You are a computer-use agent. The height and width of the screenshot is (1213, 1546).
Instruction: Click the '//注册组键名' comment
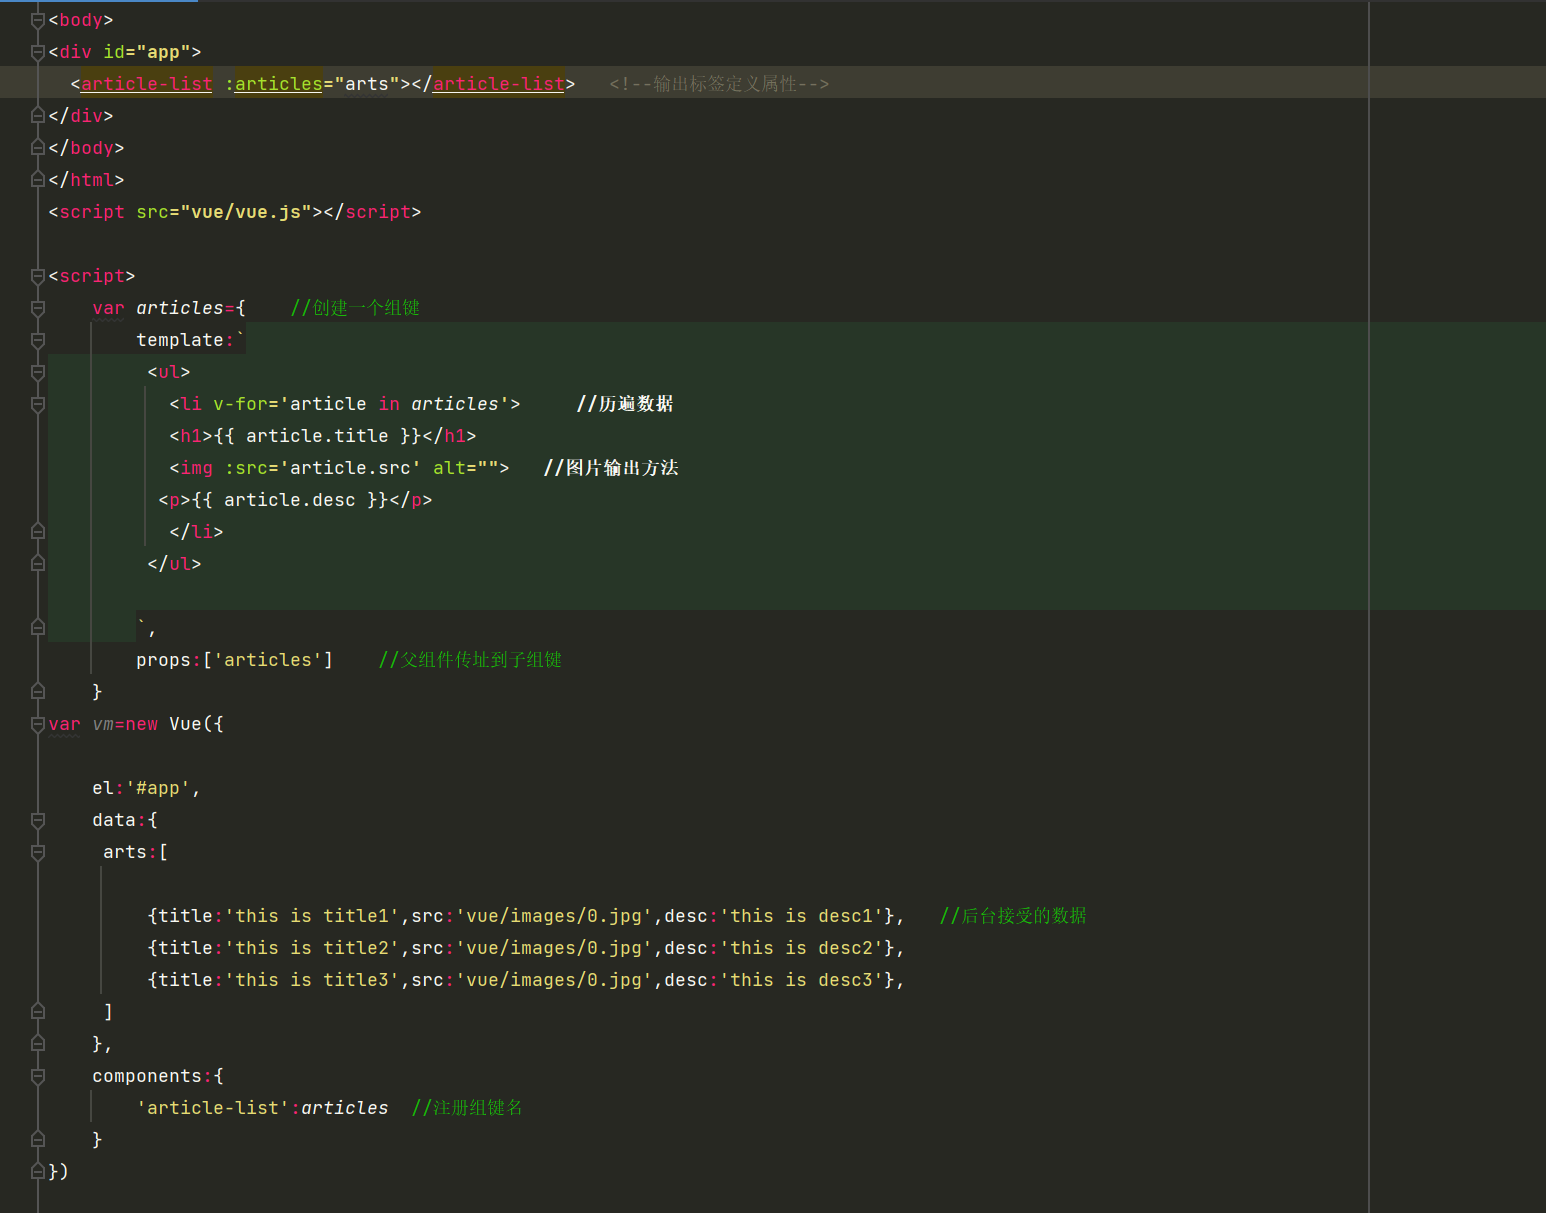pyautogui.click(x=467, y=1108)
